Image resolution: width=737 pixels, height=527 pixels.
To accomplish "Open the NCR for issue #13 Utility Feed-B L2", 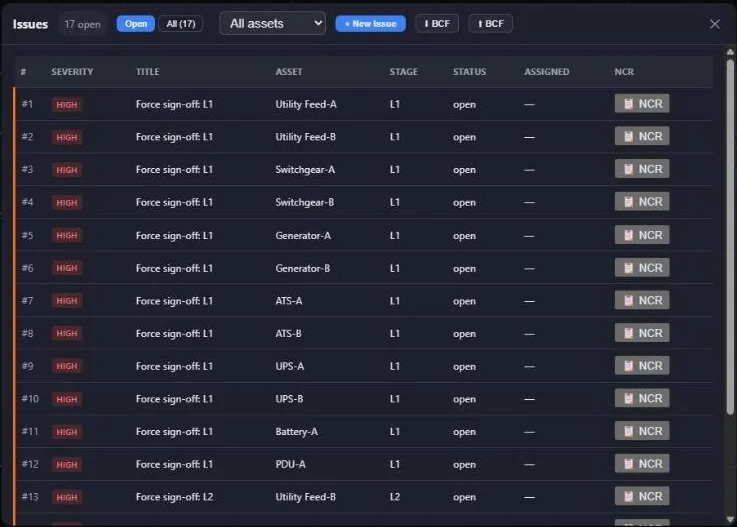I will (x=642, y=496).
